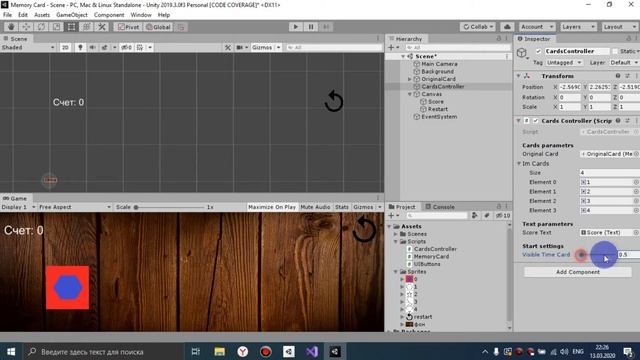Switch to the Game tab

(15, 198)
